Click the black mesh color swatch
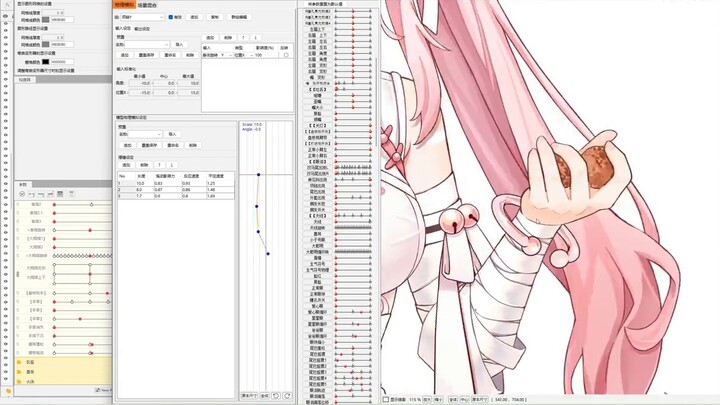 [45, 62]
